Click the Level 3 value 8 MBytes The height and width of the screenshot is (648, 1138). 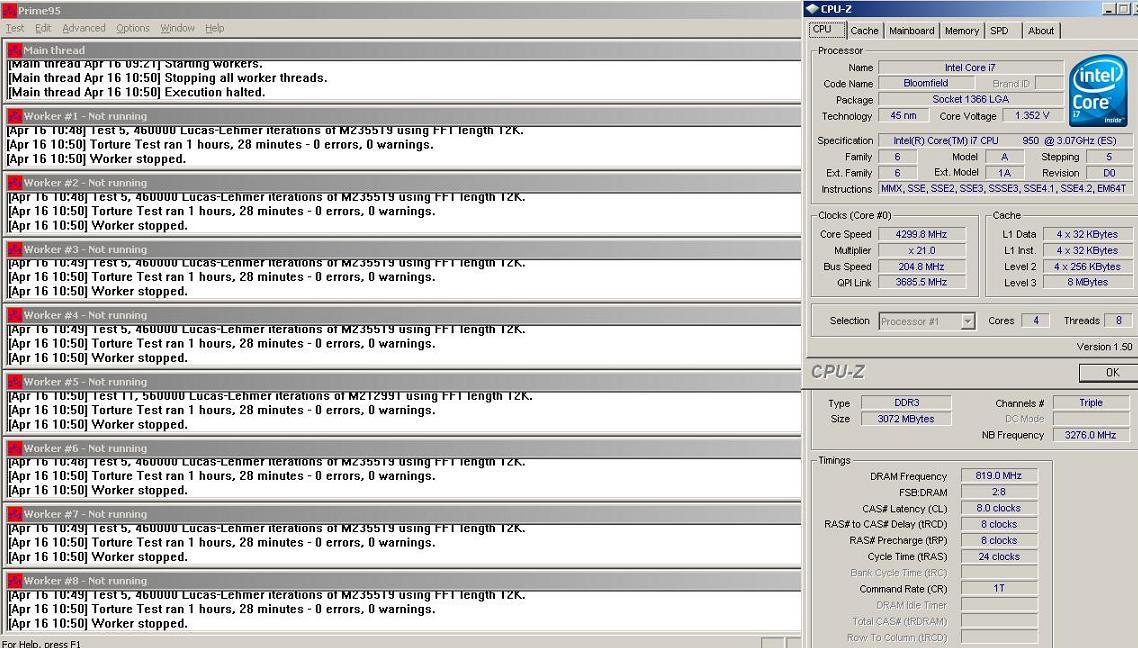point(1086,282)
